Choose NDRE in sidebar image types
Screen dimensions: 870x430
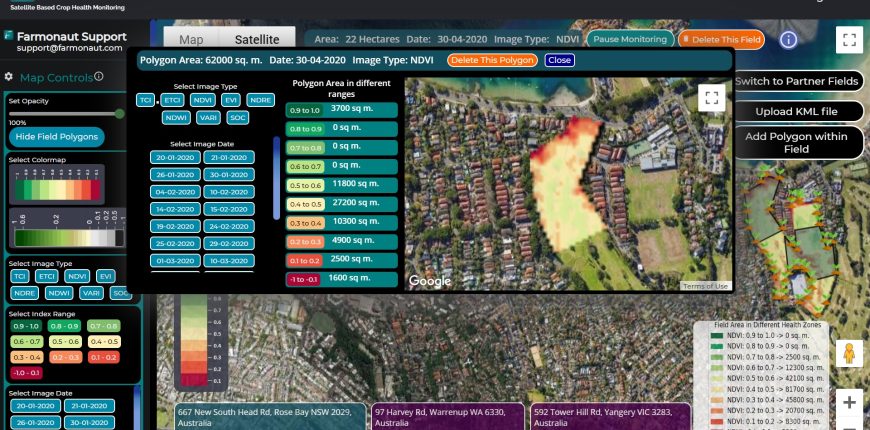click(x=24, y=293)
